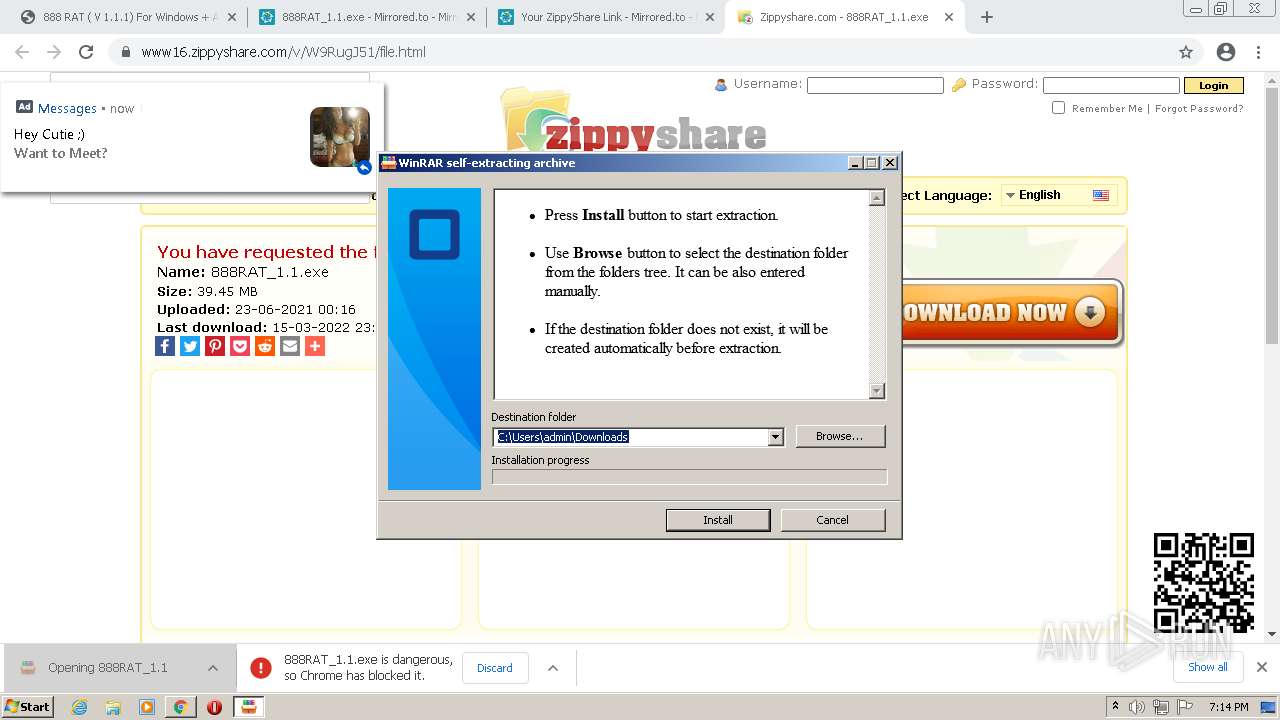Focus the Username field on Zippyshare
This screenshot has width=1280, height=720.
[875, 85]
